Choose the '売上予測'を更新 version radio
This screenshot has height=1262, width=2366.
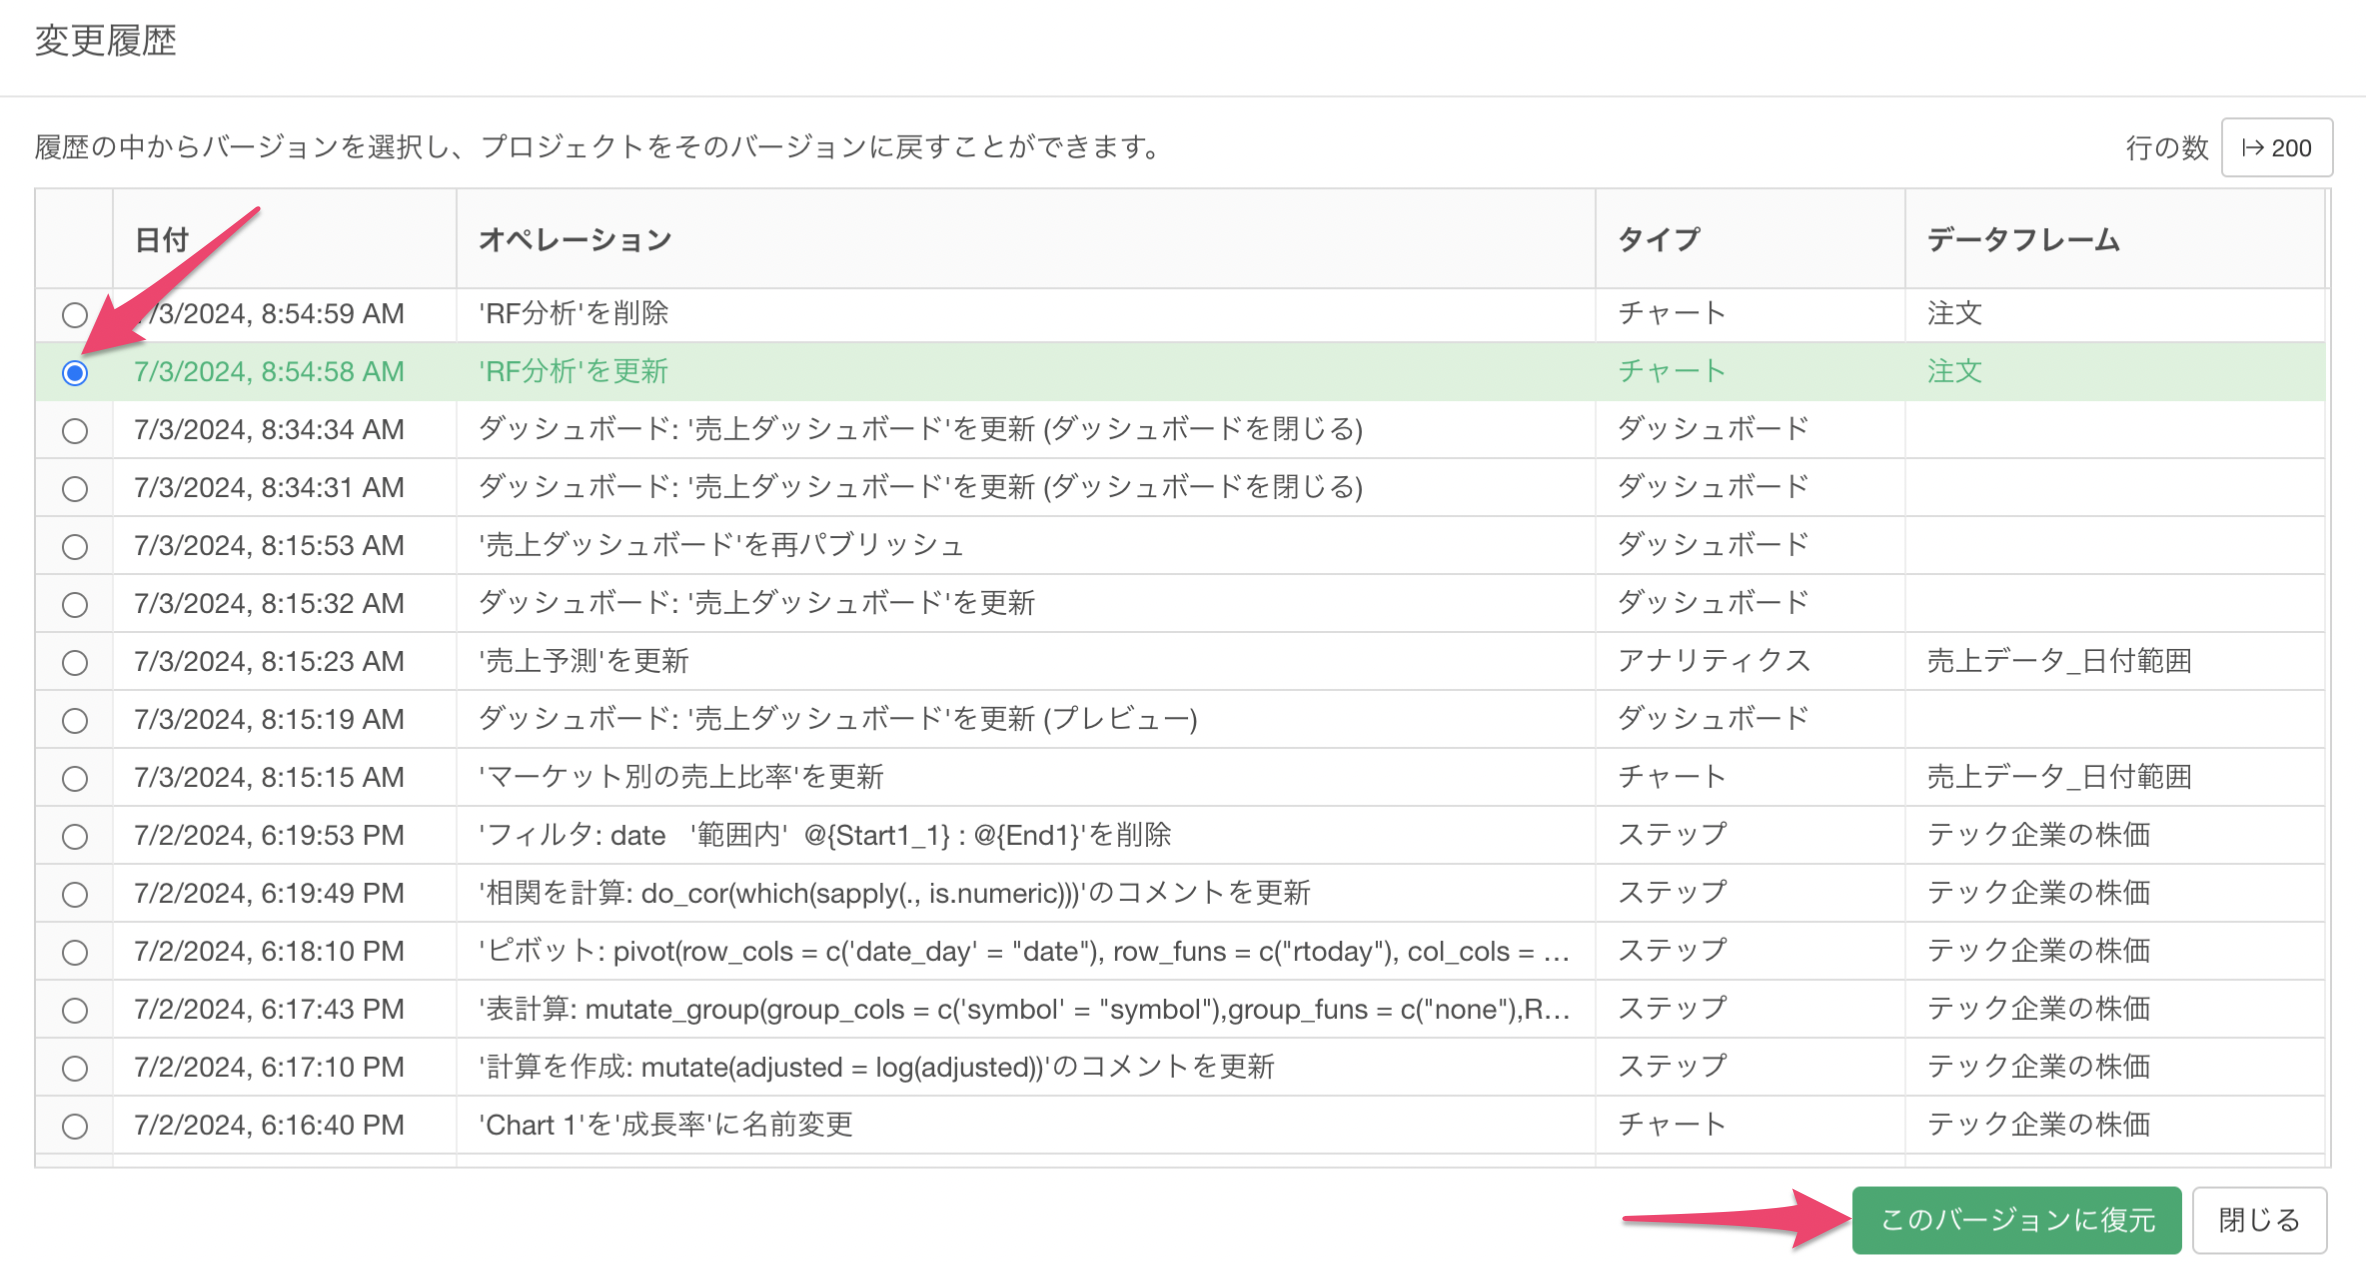pos(75,663)
